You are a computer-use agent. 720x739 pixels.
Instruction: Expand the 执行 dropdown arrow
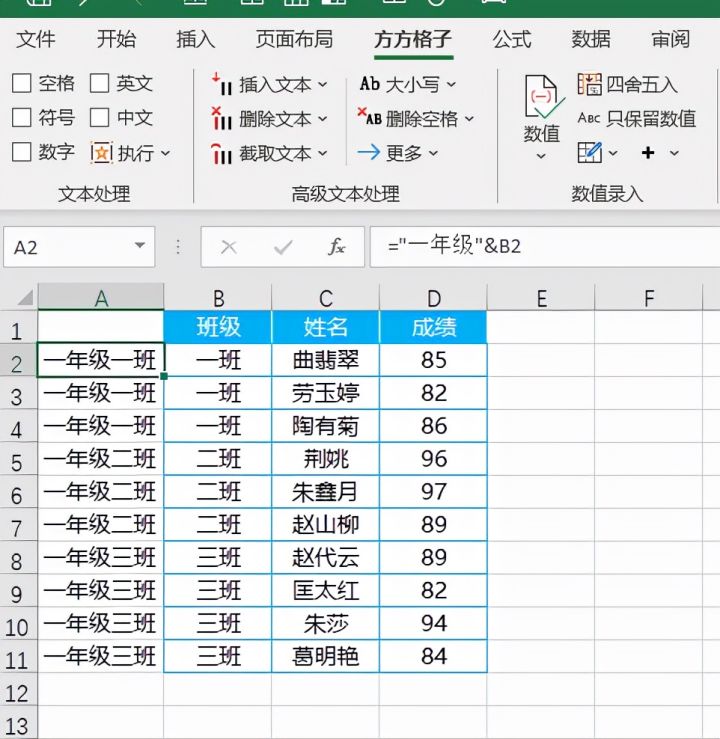(165, 153)
